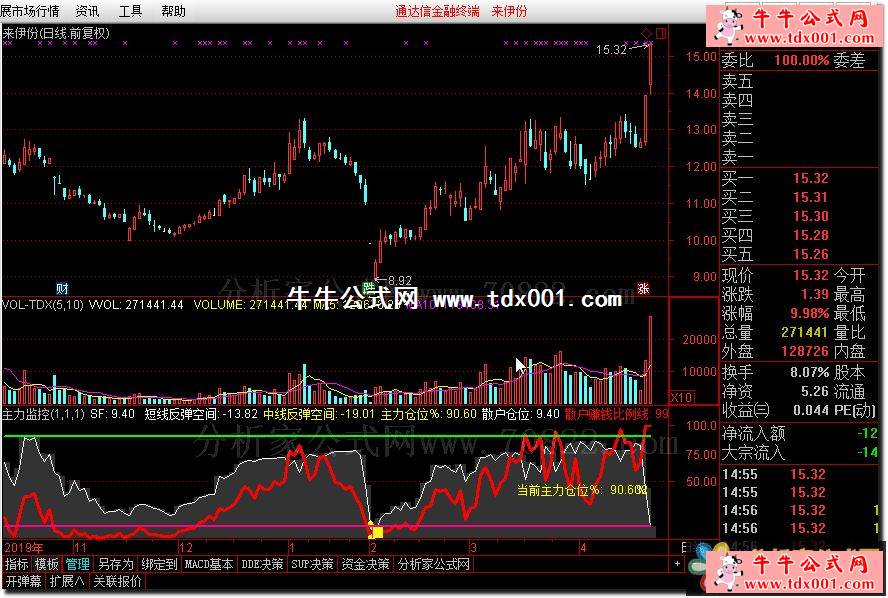Click the 涨幅 value 9.98%
The width and height of the screenshot is (888, 598).
click(x=809, y=313)
